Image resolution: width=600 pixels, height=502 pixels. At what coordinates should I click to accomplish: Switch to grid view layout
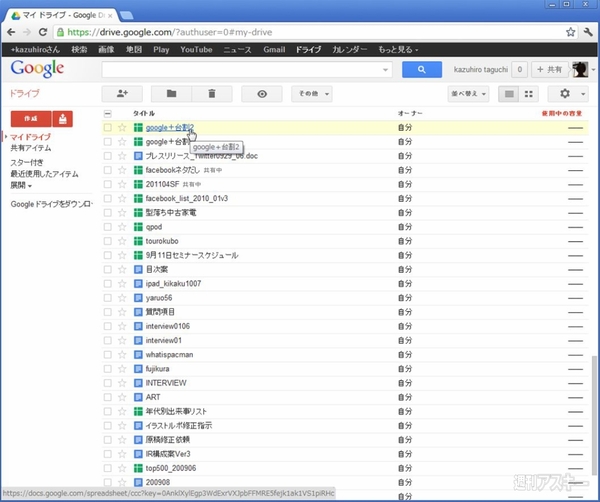click(528, 94)
